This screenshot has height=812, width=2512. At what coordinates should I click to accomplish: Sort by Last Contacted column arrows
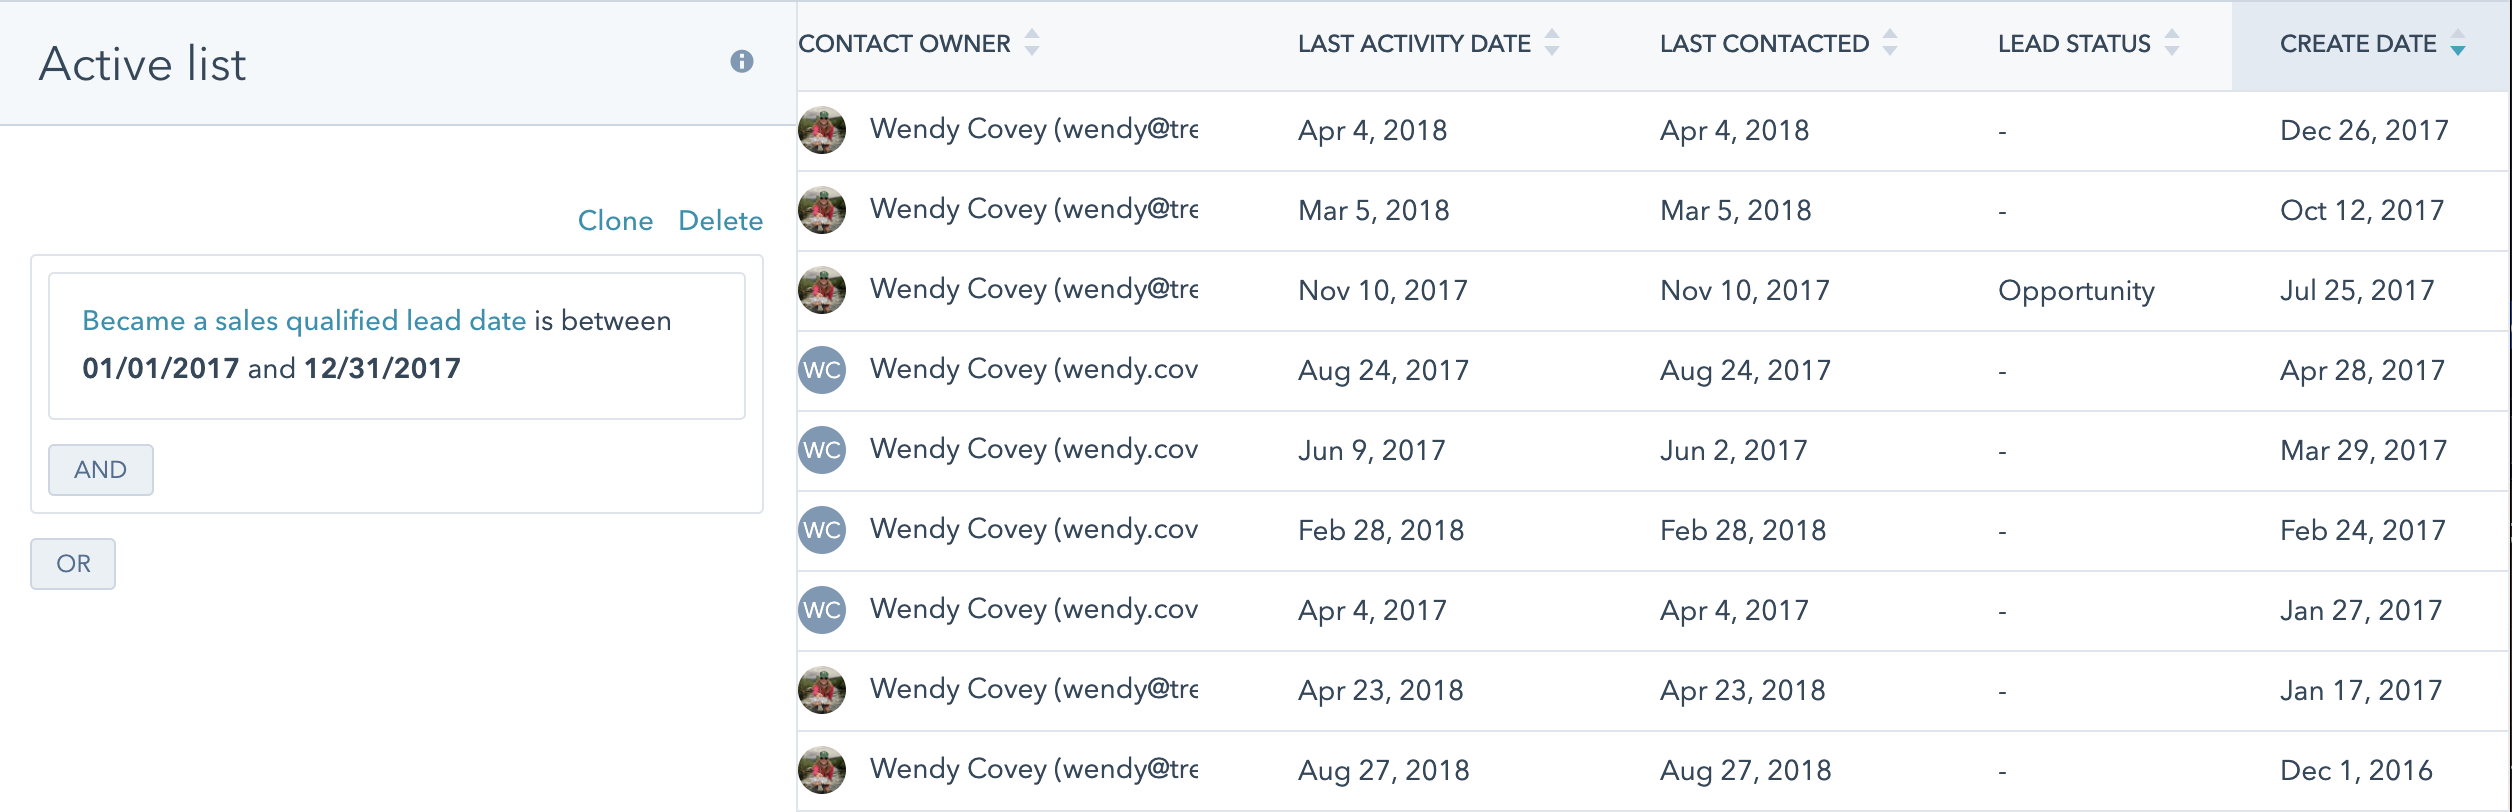click(1890, 43)
